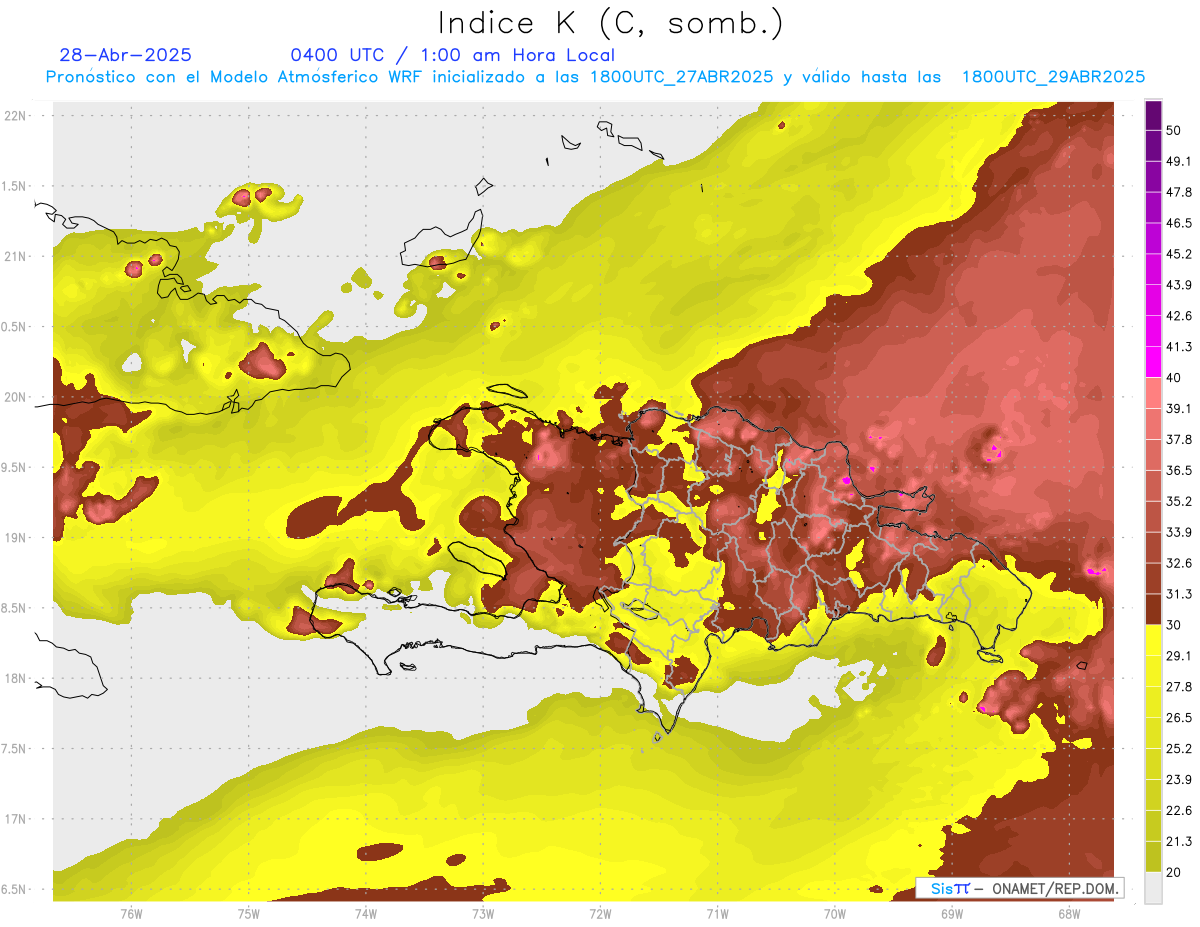Click the colorbar value 32.6
Screen dimensions: 1200x927
point(1178,563)
